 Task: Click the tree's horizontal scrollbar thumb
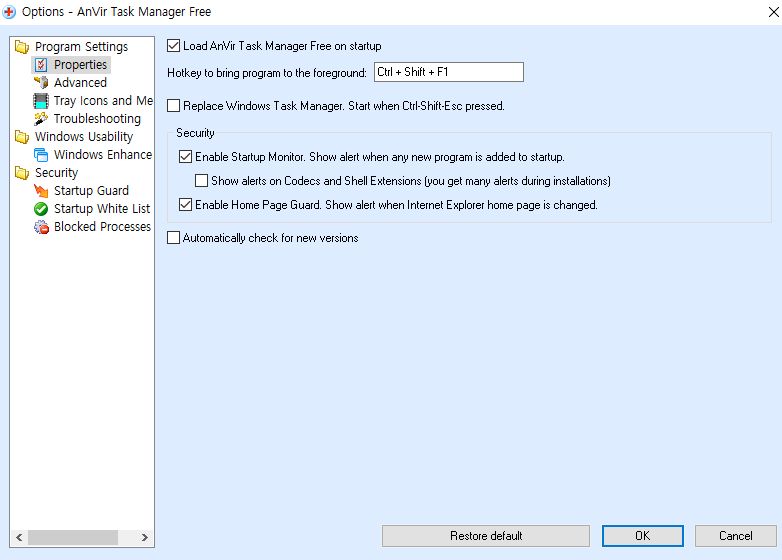[x=73, y=538]
